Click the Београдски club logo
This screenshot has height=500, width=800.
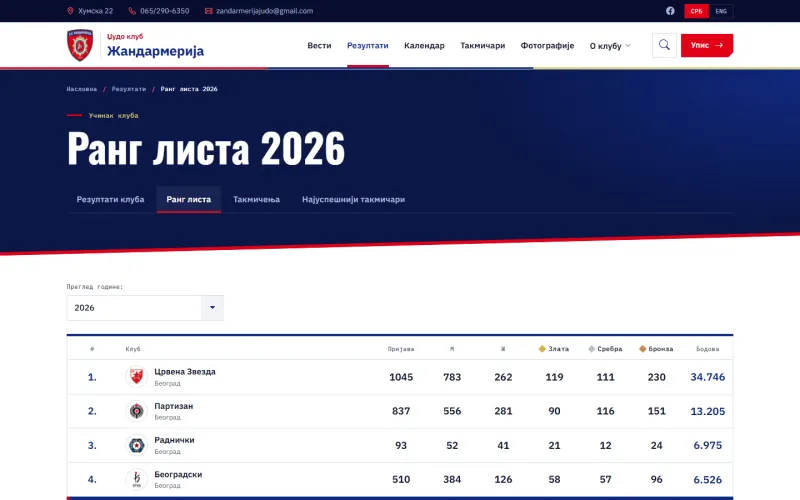[136, 480]
